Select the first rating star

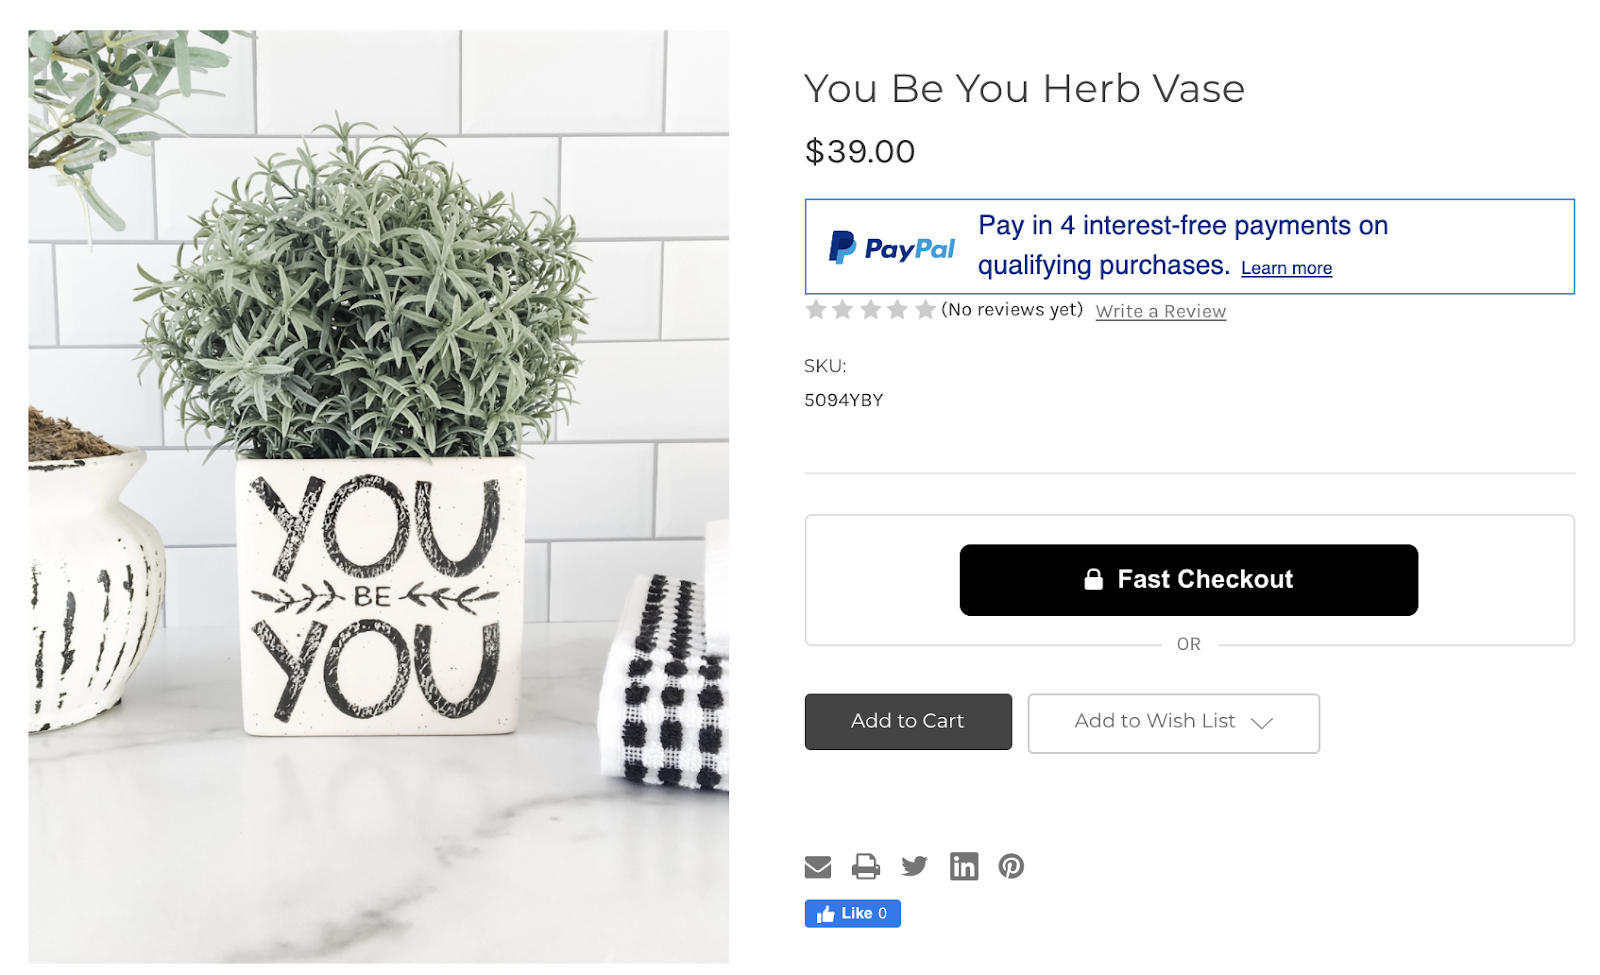click(816, 310)
